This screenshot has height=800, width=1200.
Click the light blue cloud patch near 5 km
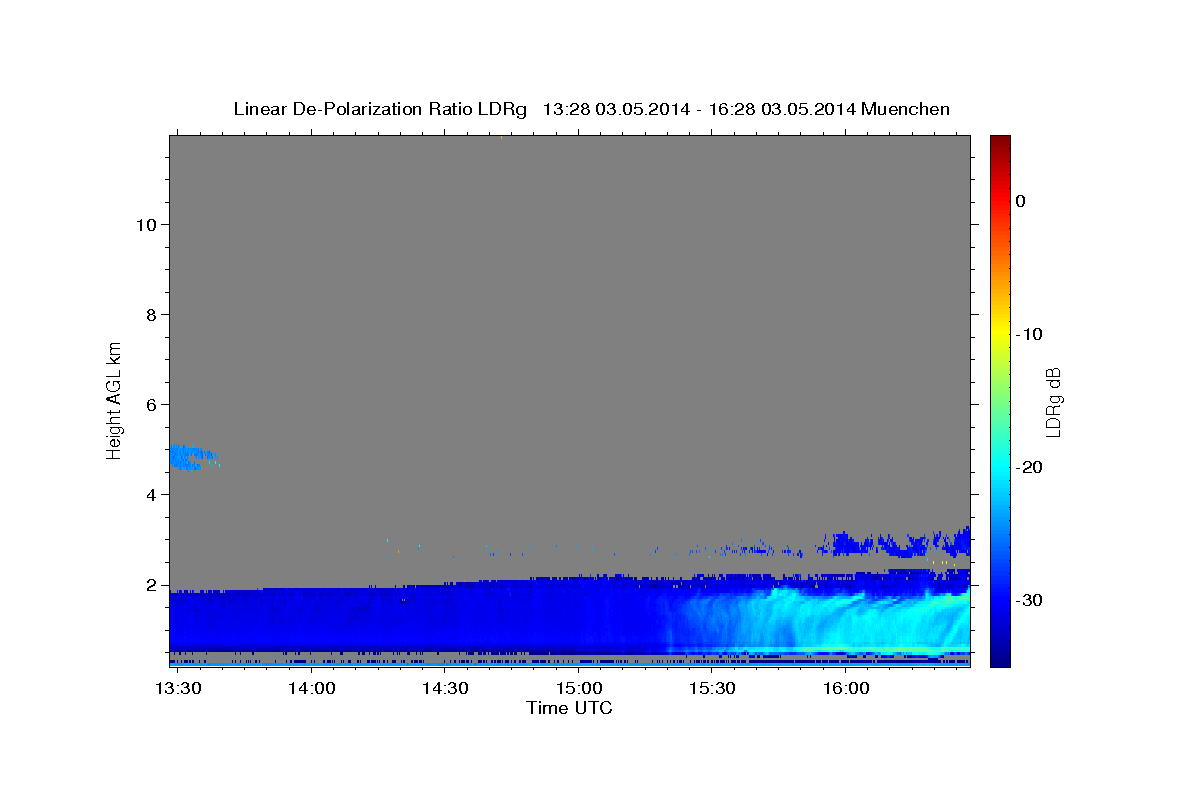(x=188, y=457)
